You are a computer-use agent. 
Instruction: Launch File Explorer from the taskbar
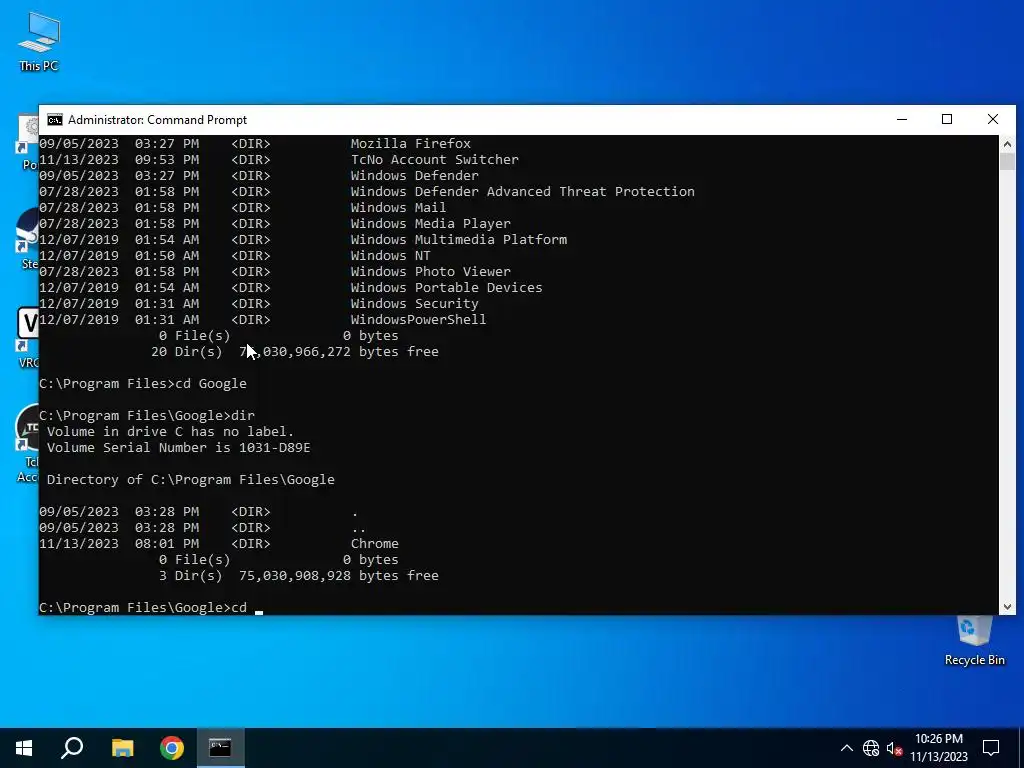(122, 748)
